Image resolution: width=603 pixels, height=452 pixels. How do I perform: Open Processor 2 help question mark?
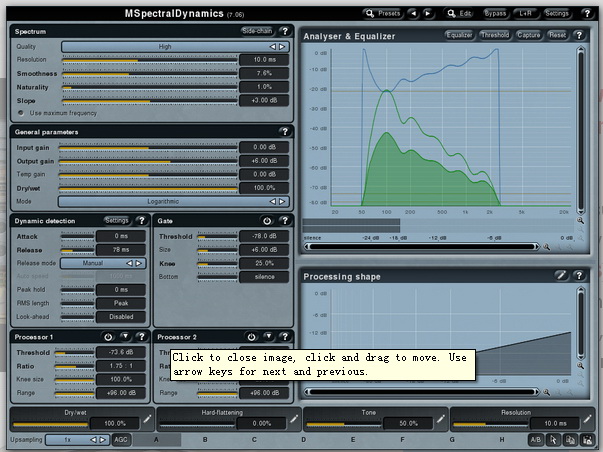point(285,337)
